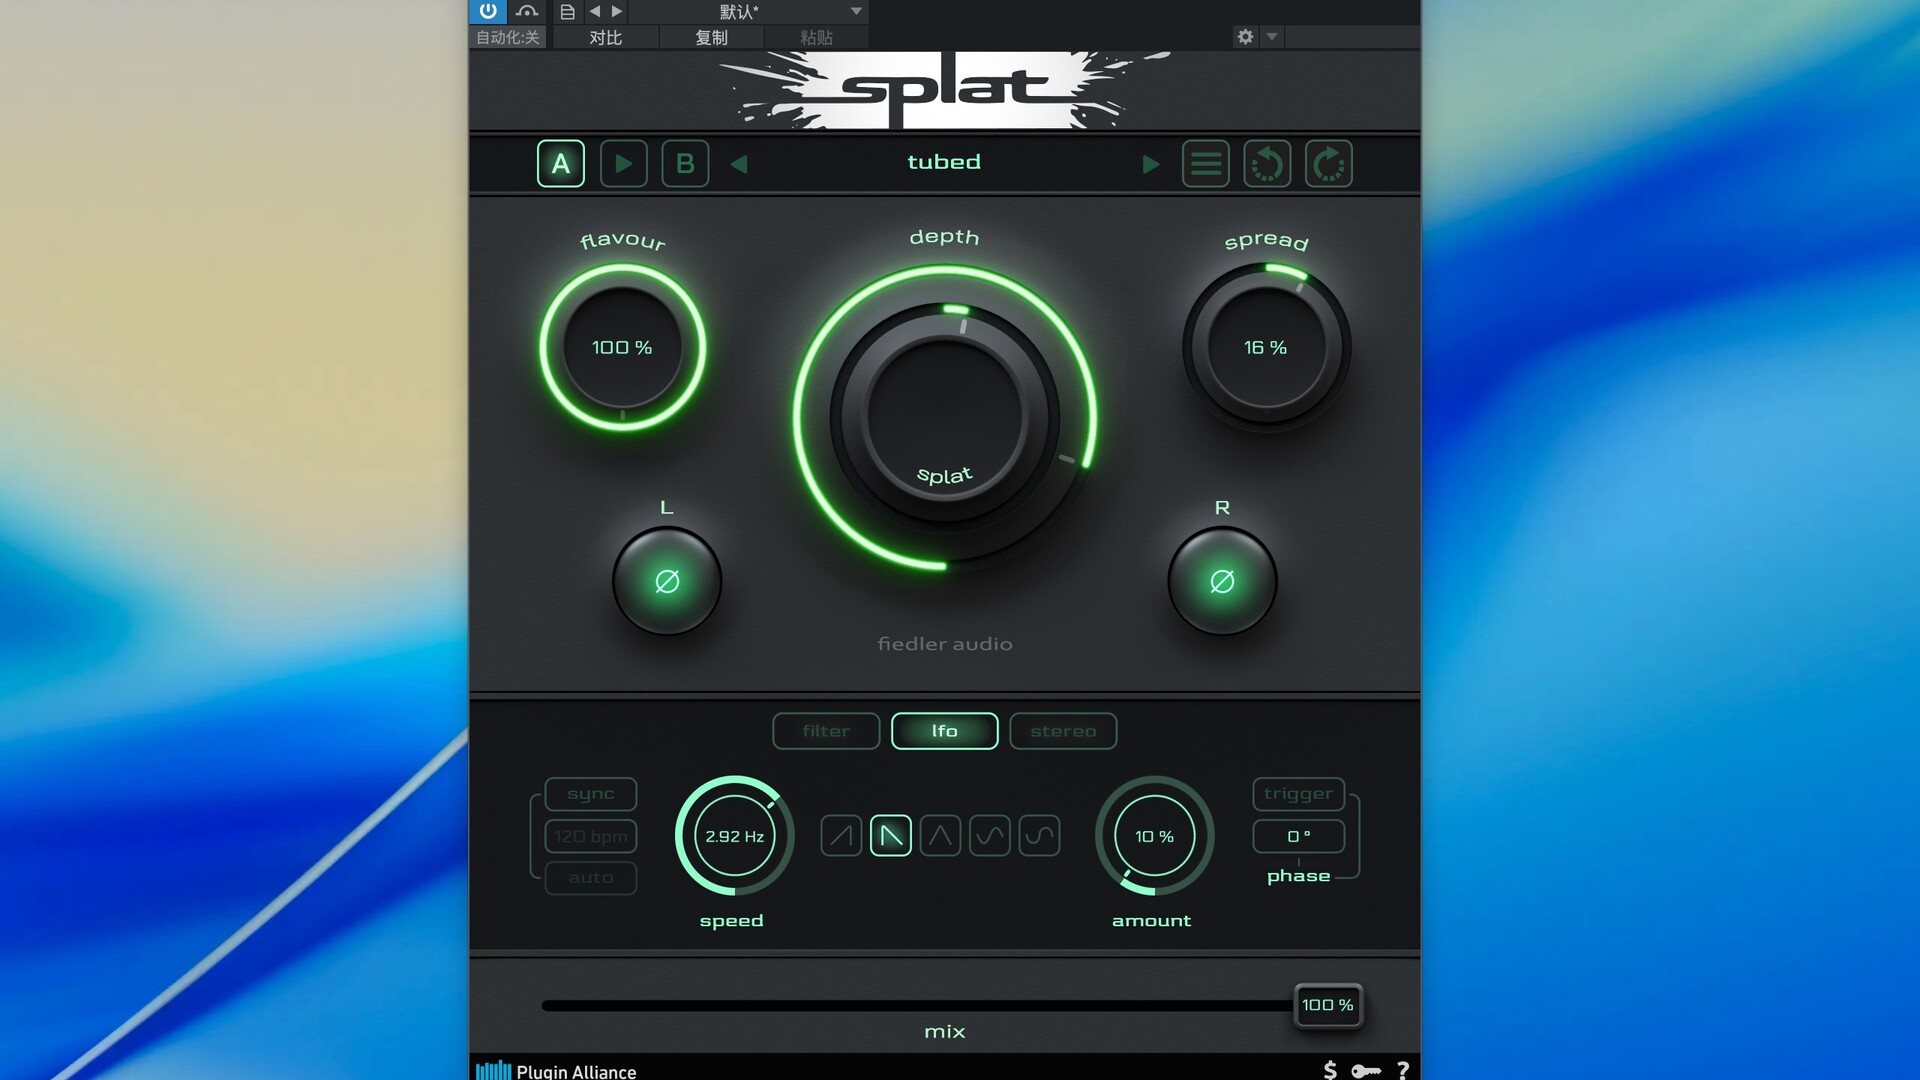Toggle the plugin power bypass button
Image resolution: width=1920 pixels, height=1080 pixels.
click(488, 11)
